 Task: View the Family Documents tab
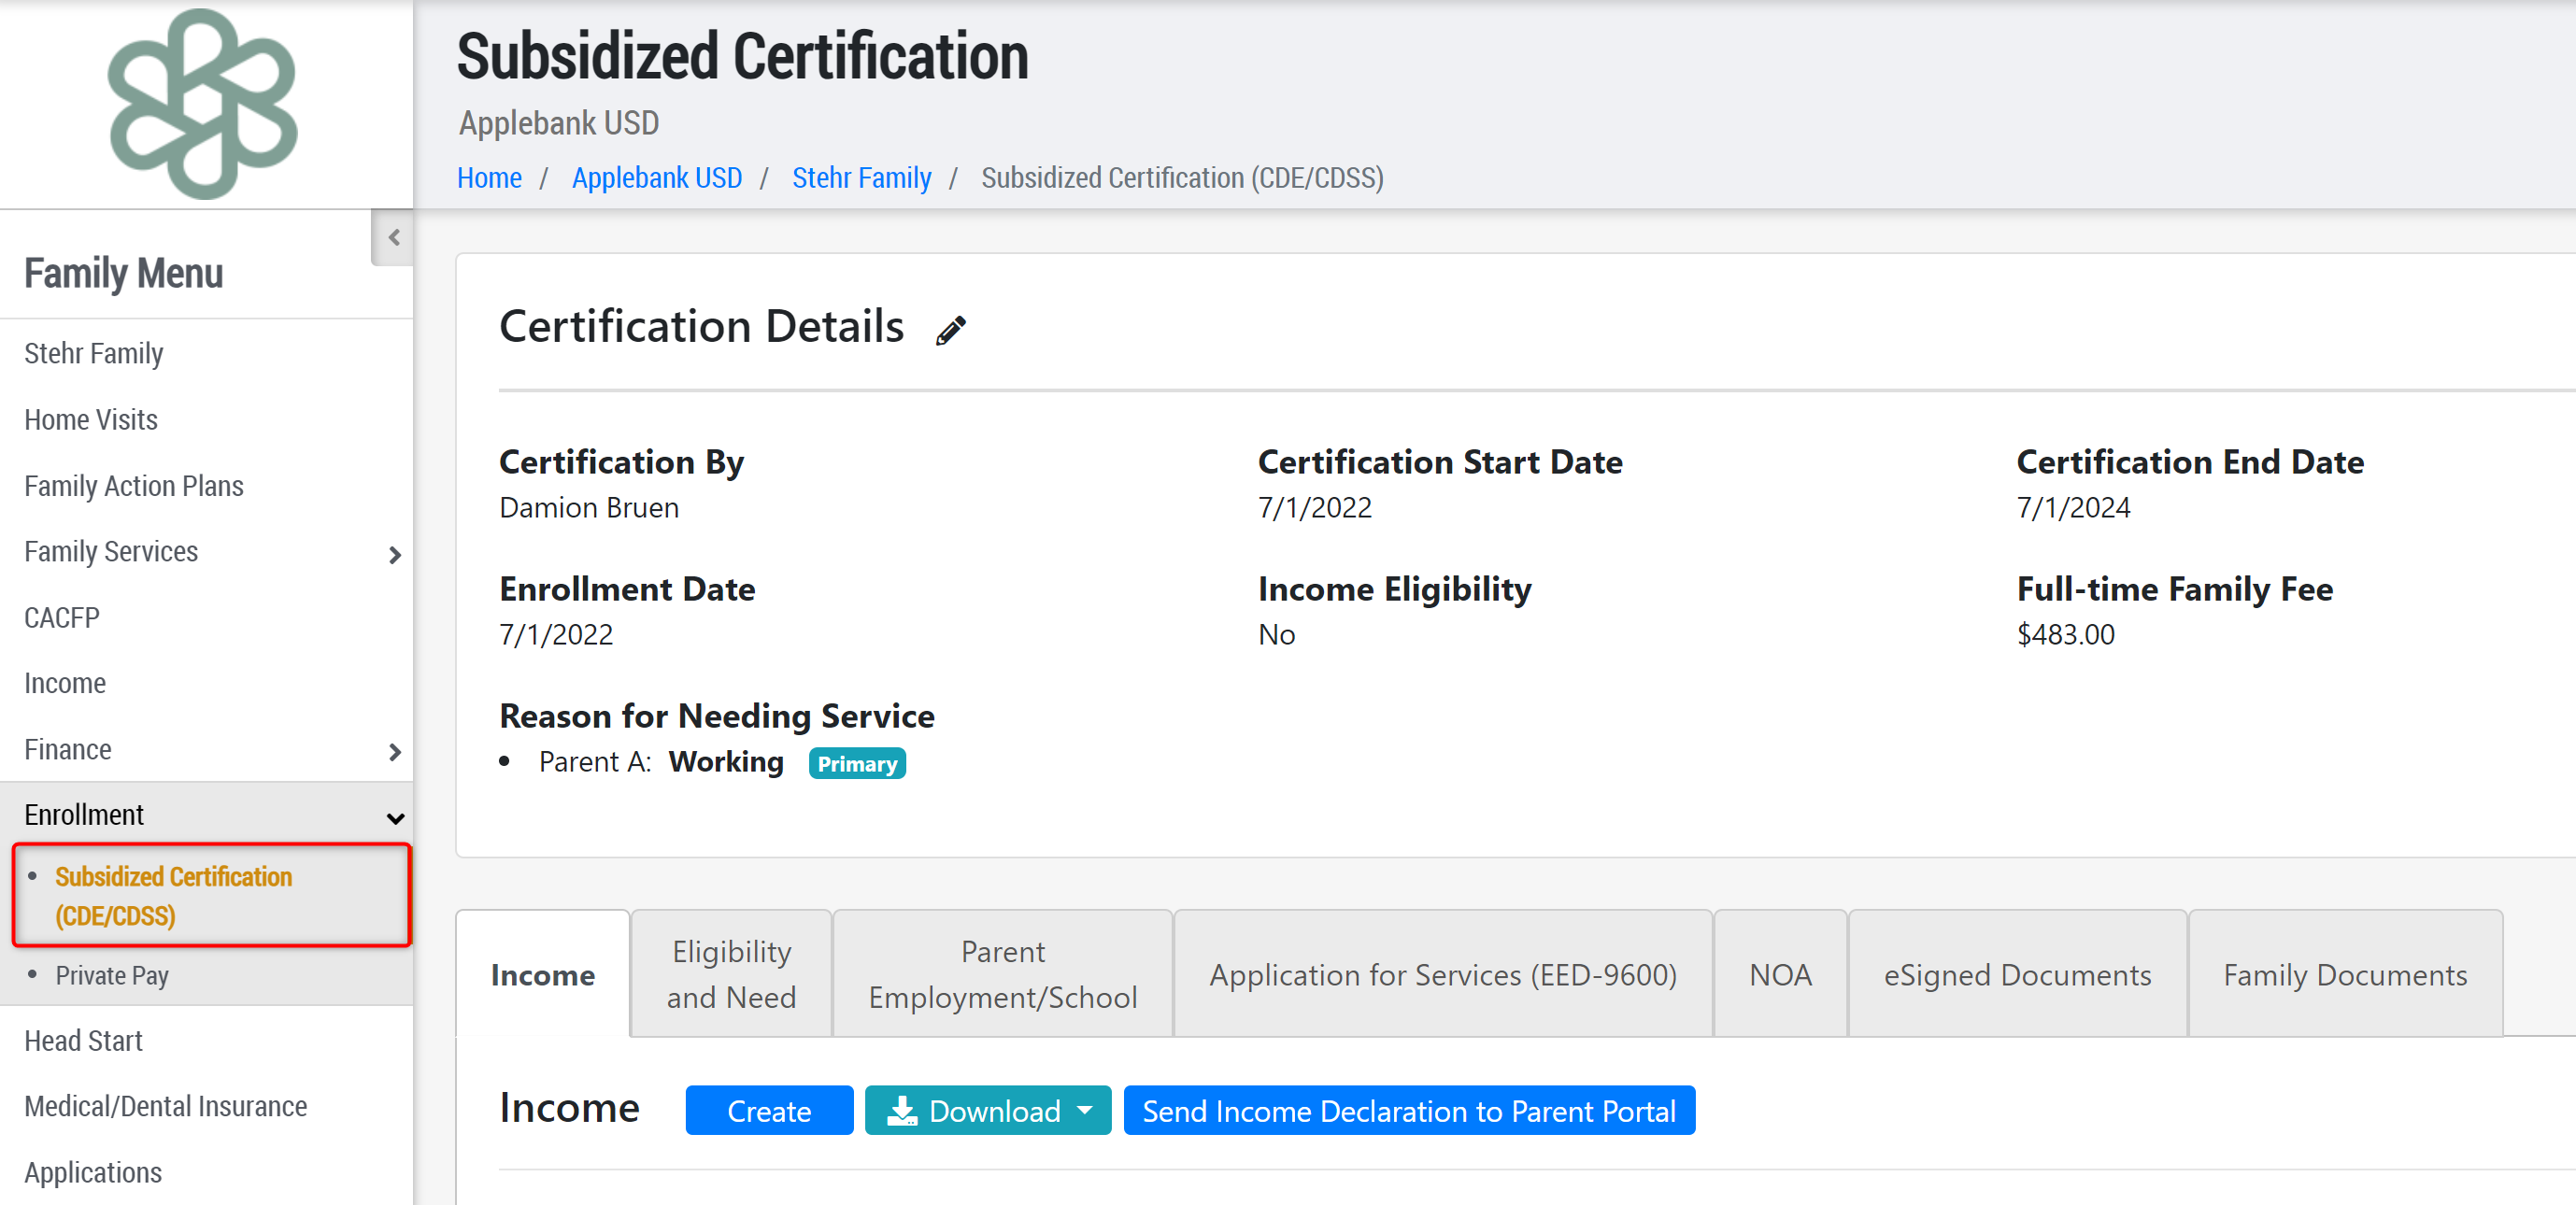click(x=2344, y=975)
